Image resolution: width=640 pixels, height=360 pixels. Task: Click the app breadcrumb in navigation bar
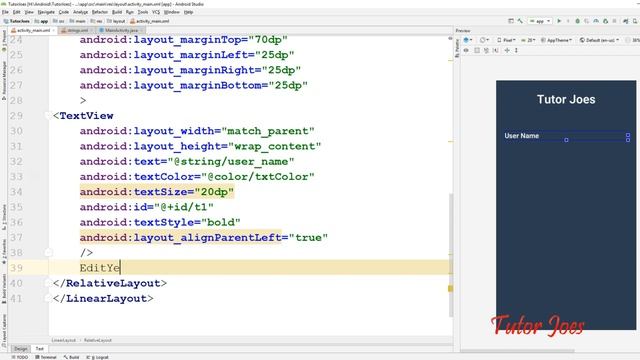click(42, 21)
